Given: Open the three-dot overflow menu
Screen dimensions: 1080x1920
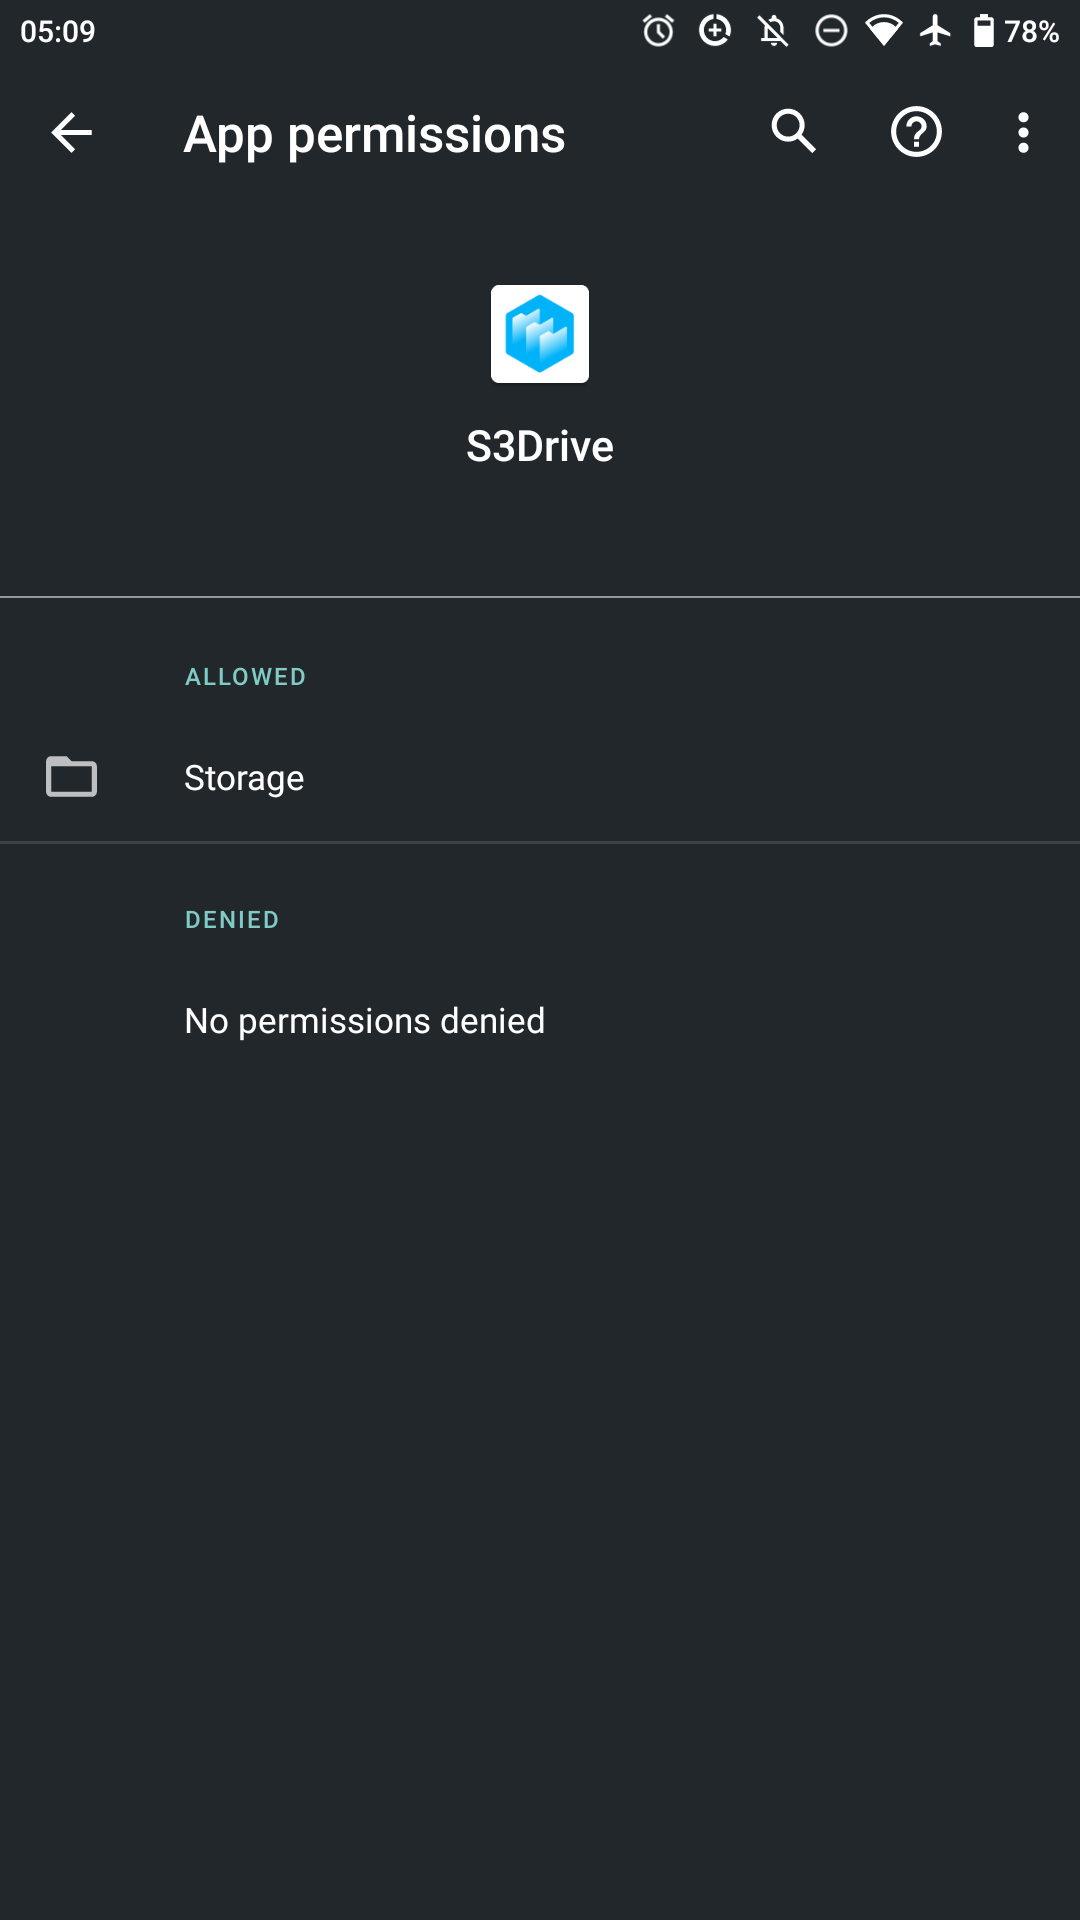Looking at the screenshot, I should [1022, 132].
